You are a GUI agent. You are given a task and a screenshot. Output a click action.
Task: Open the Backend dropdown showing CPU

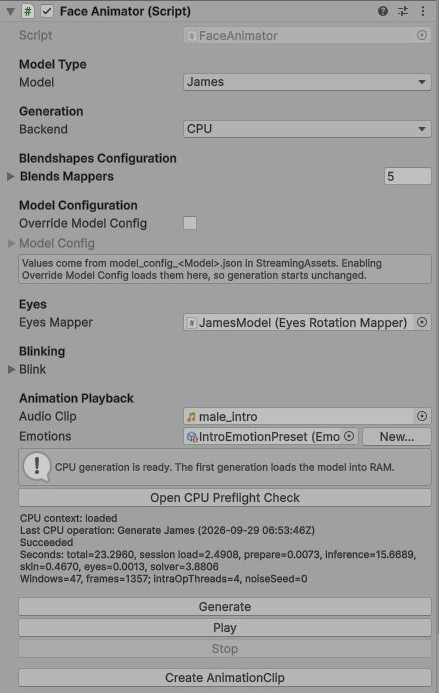[307, 129]
